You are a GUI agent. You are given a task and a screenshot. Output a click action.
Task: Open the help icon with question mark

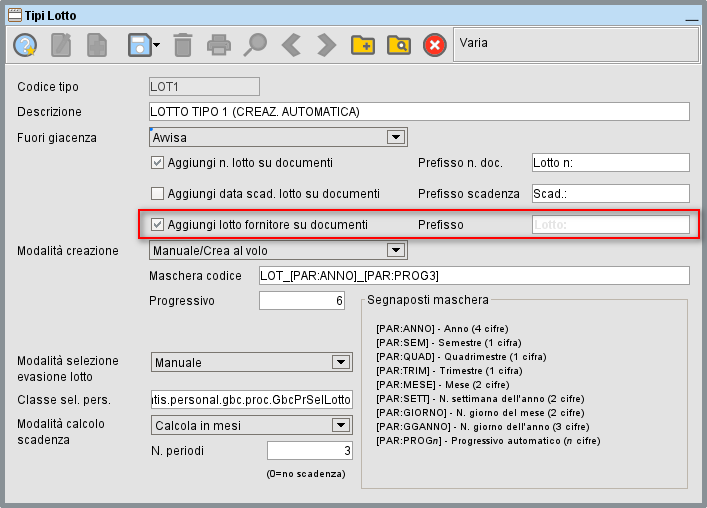pos(25,45)
